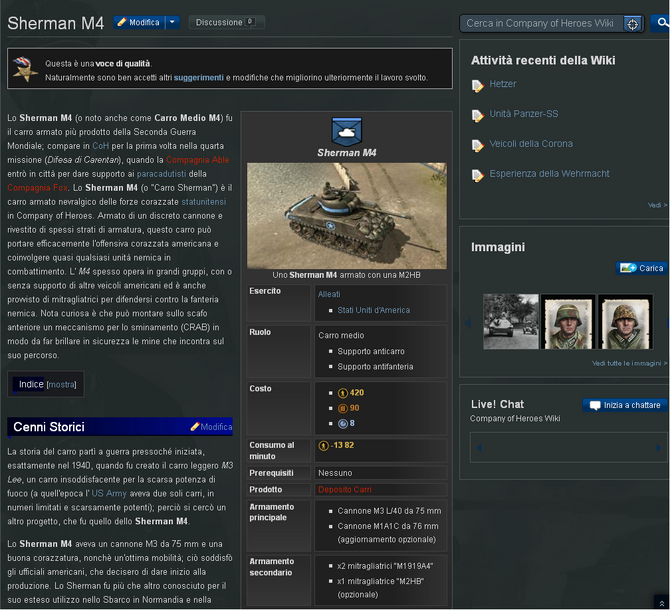The image size is (670, 610).
Task: Open the Hetzer recent activity link
Action: 502,84
